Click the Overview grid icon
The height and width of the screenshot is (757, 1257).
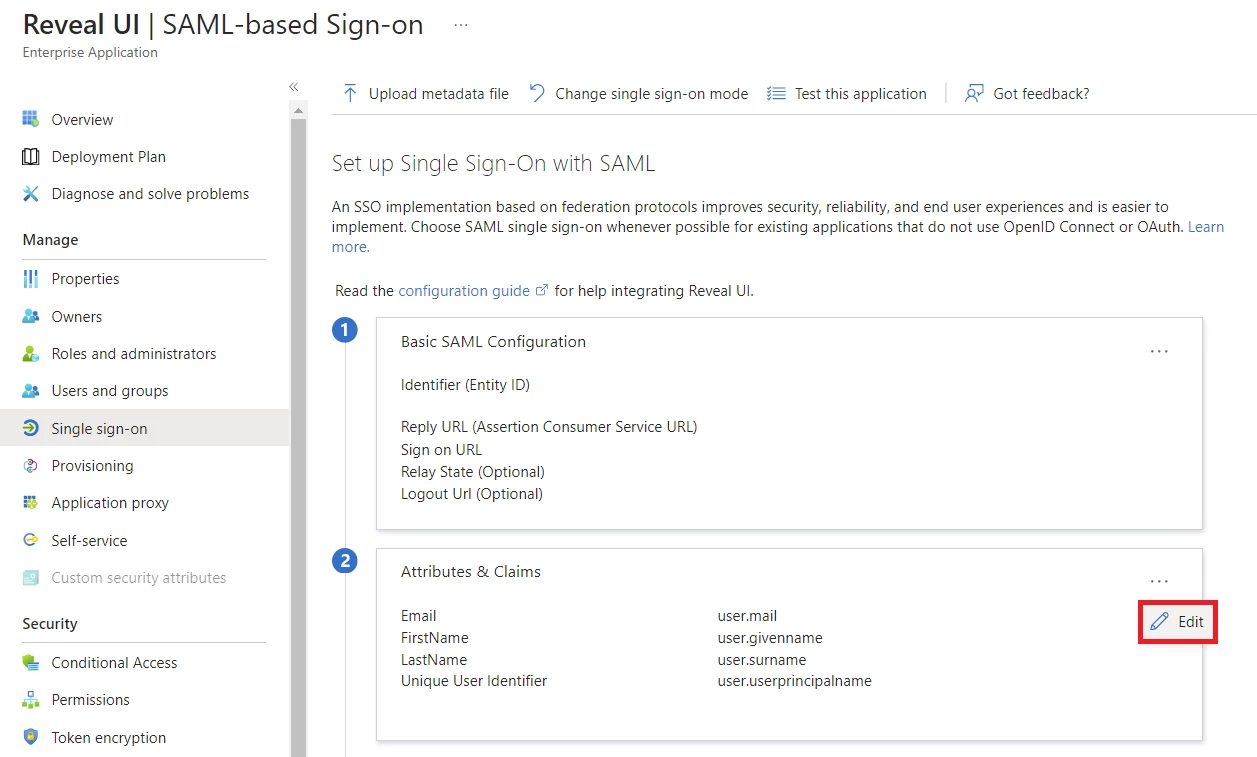tap(31, 119)
